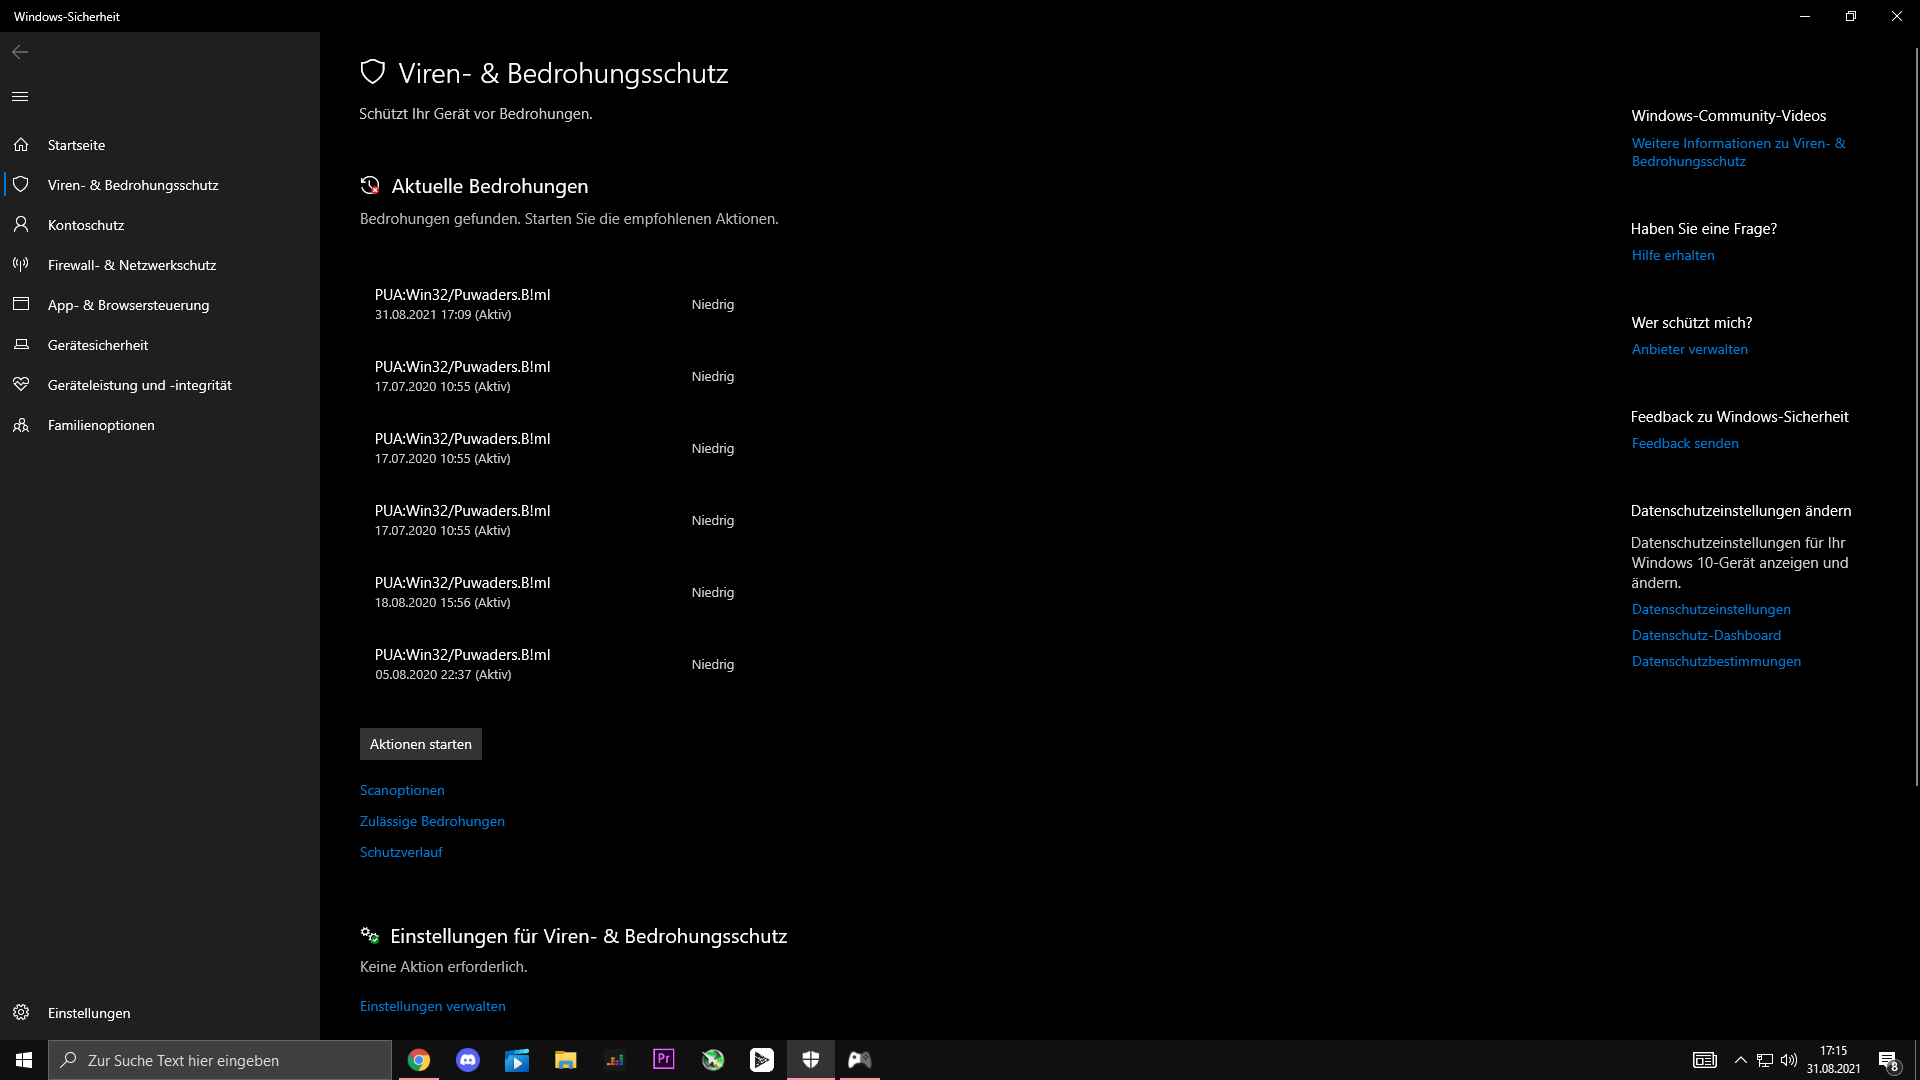The width and height of the screenshot is (1920, 1080).
Task: Click the Gerätesicherheit laptop icon
Action: (21, 345)
